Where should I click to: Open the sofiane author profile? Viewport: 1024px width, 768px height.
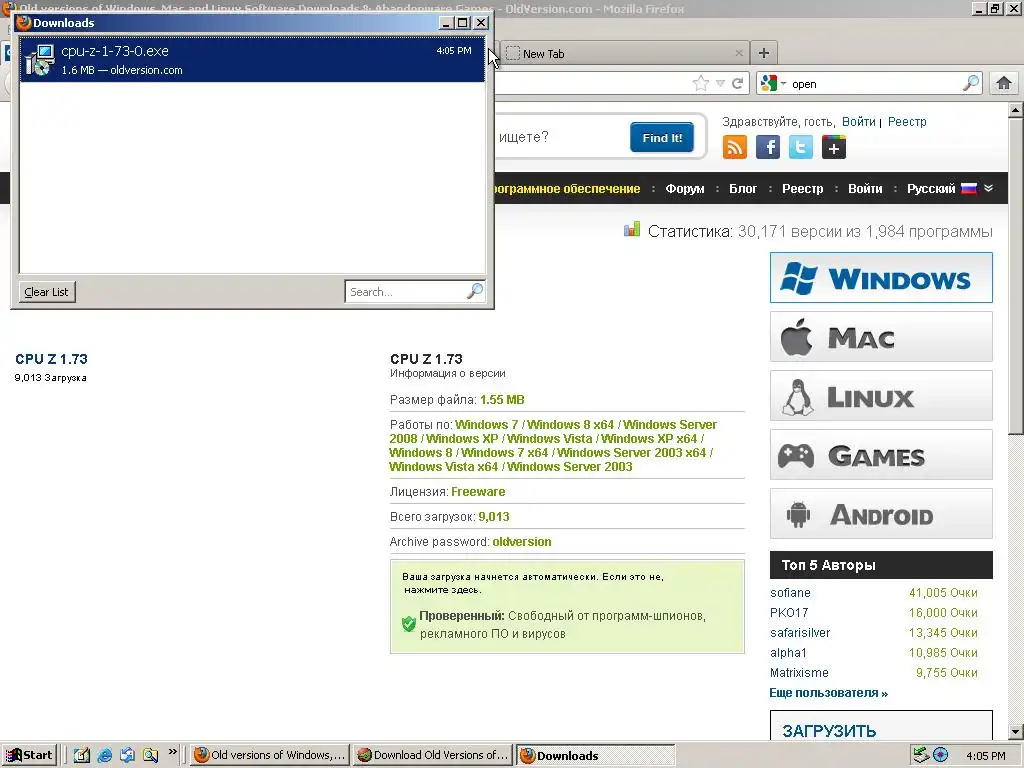pos(790,593)
